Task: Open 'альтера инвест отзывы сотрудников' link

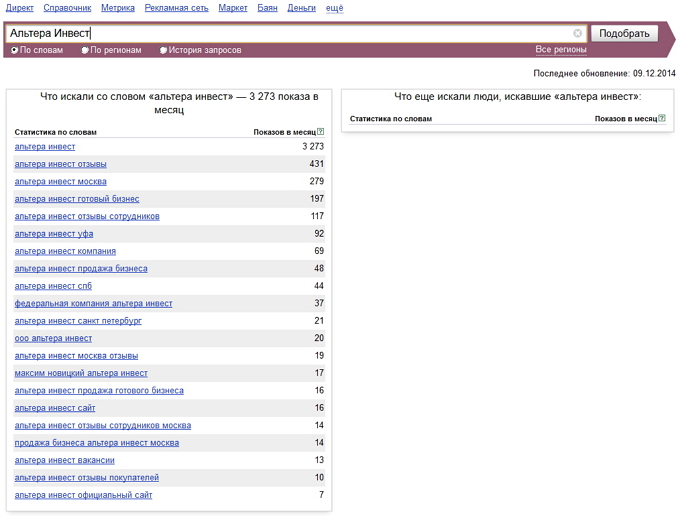Action: 87,216
